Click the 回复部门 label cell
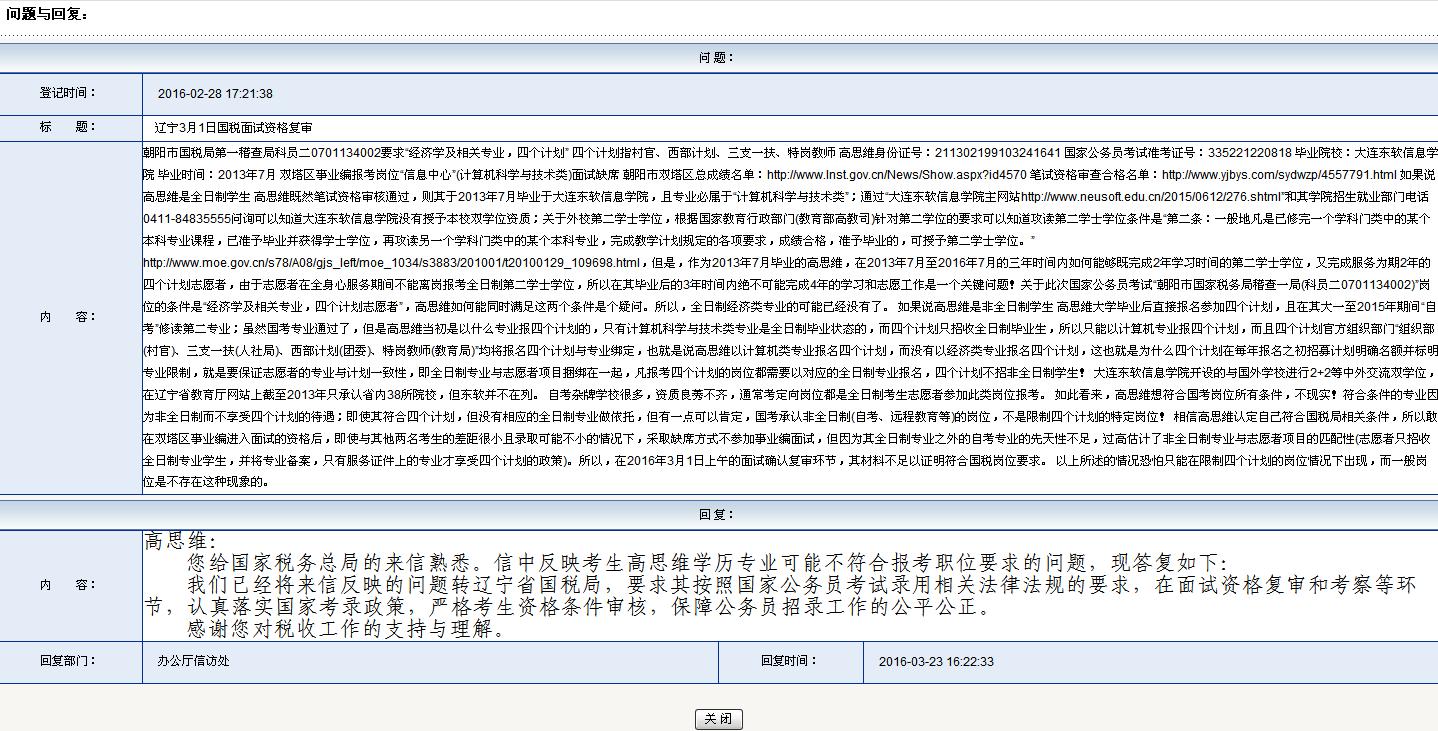The height and width of the screenshot is (731, 1438). click(70, 661)
